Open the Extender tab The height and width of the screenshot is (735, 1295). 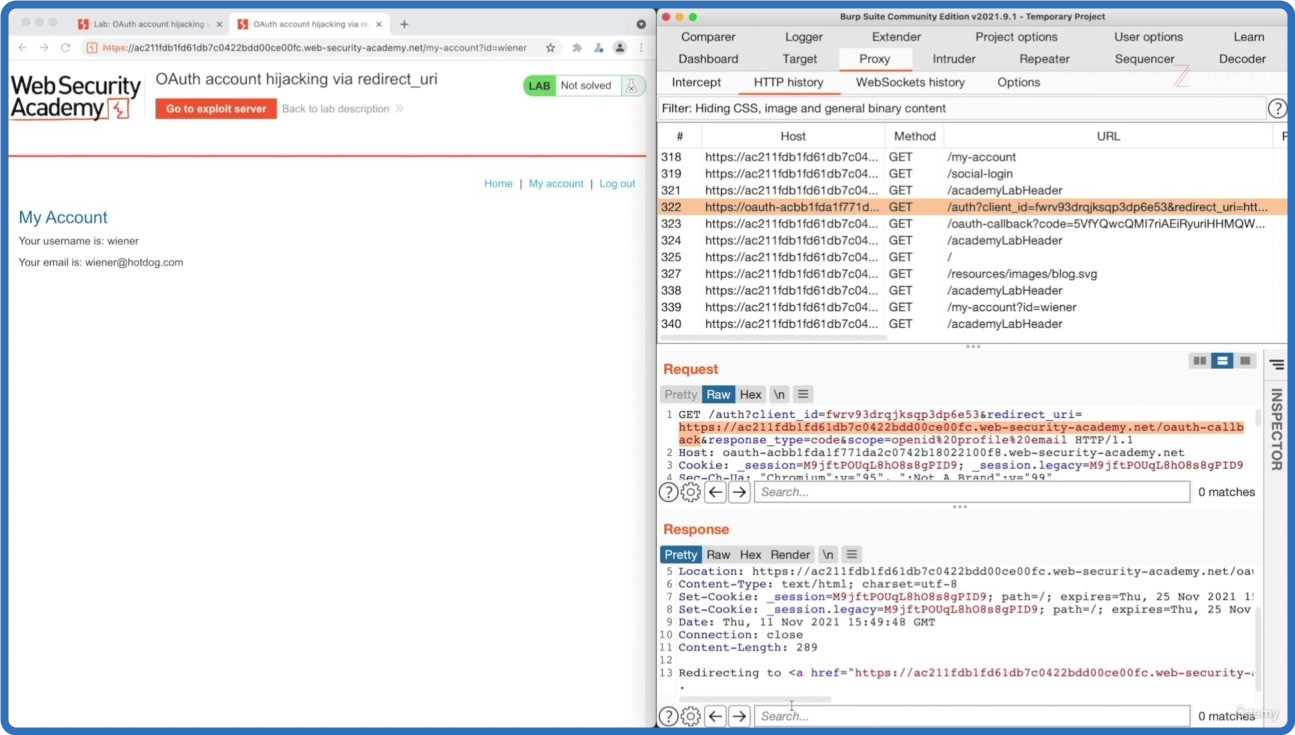(896, 37)
